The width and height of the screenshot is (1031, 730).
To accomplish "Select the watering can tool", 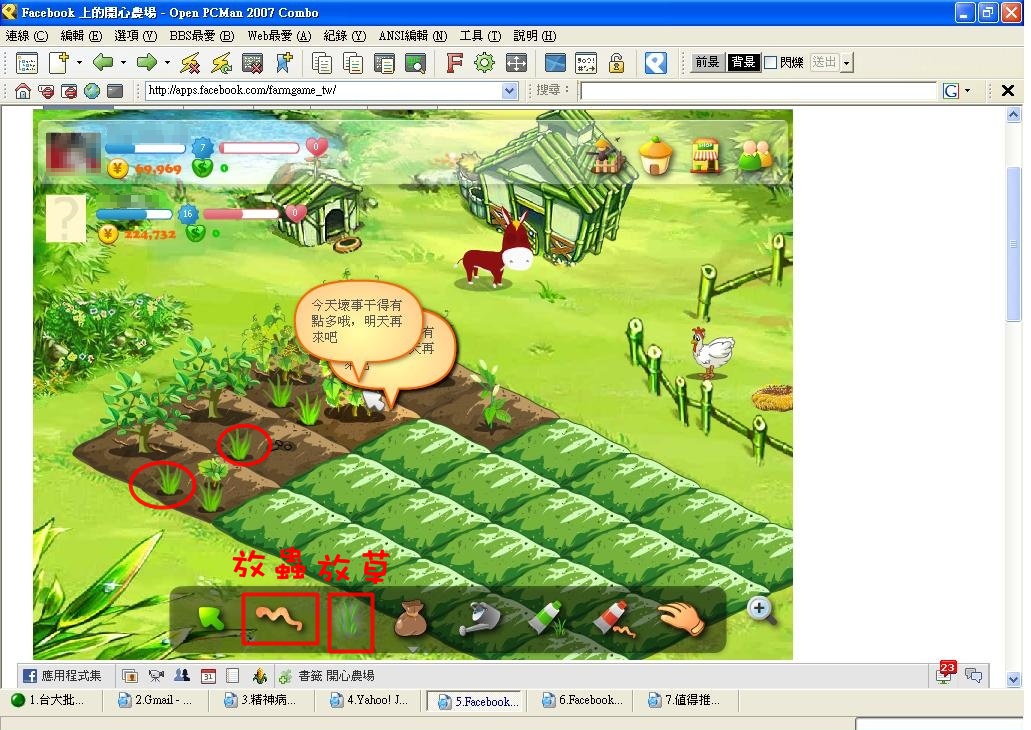I will (x=479, y=620).
